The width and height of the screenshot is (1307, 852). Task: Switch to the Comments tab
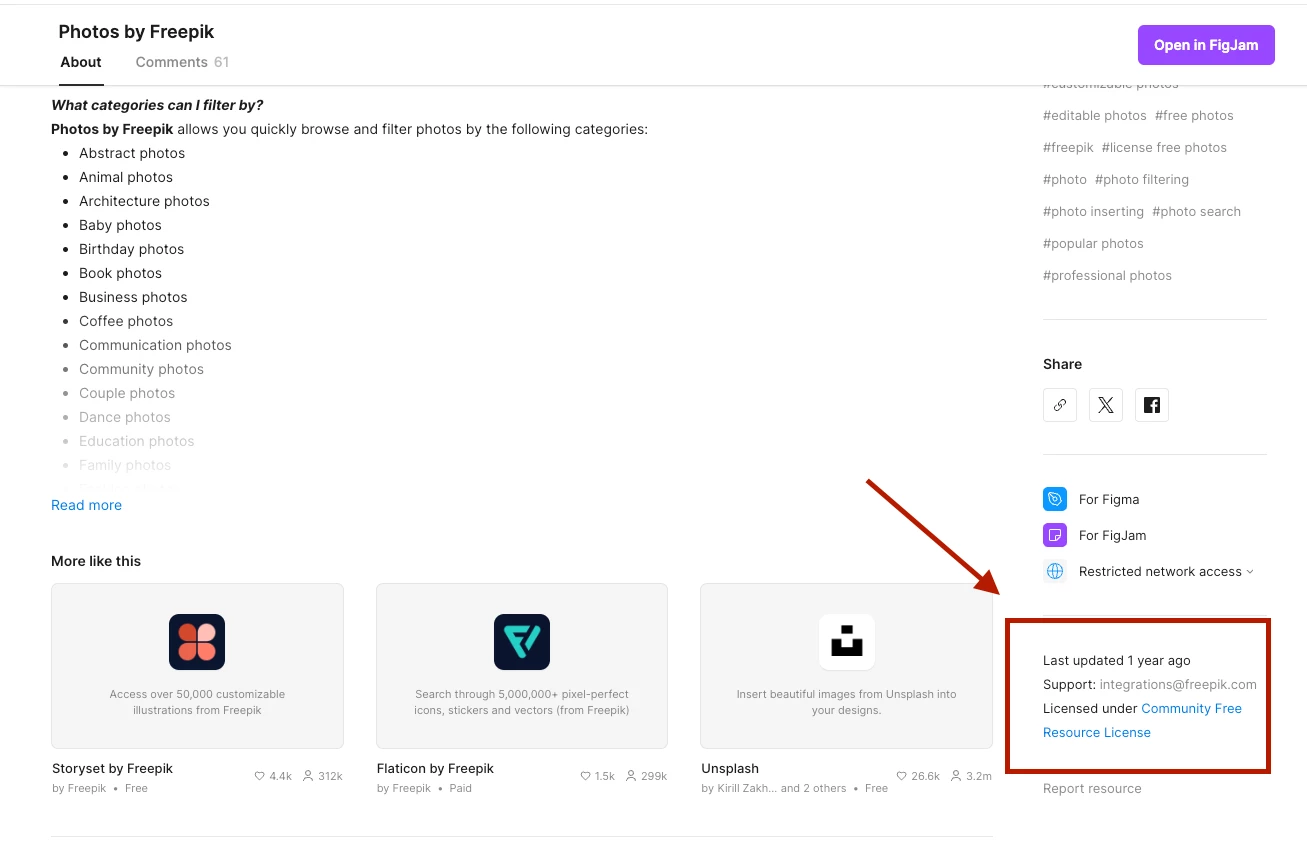182,62
